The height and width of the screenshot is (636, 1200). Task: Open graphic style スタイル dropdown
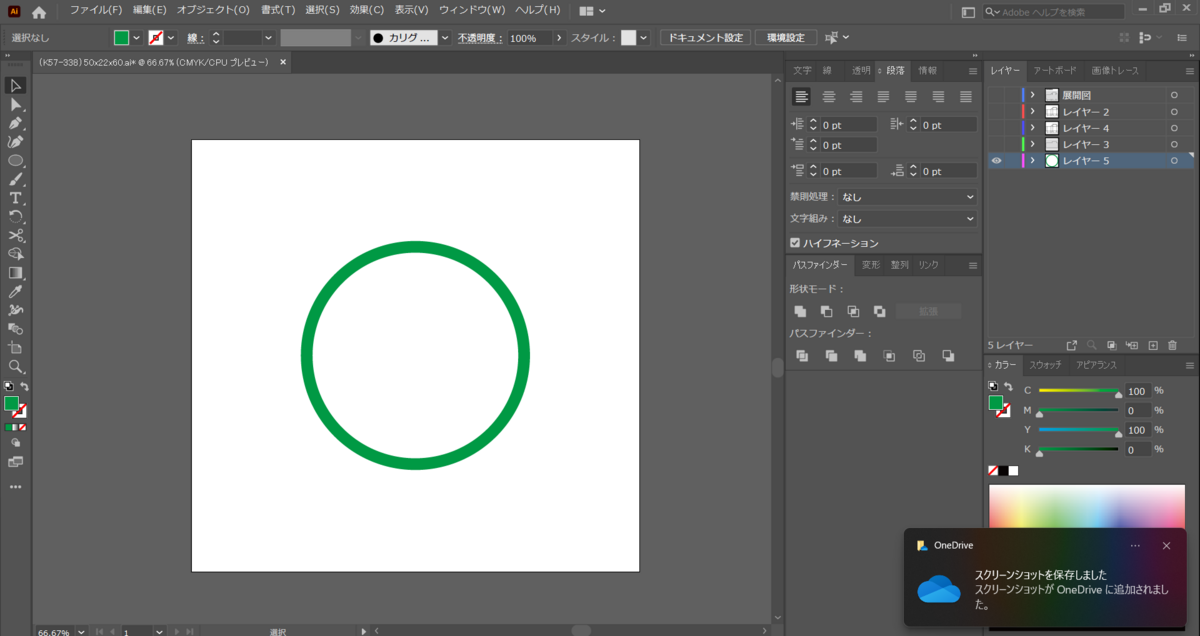[643, 38]
